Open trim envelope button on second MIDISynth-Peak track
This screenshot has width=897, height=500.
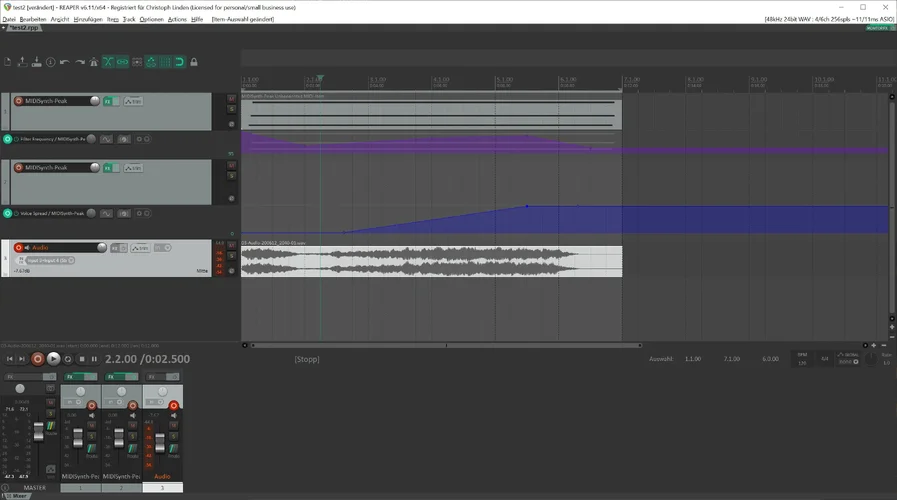133,168
